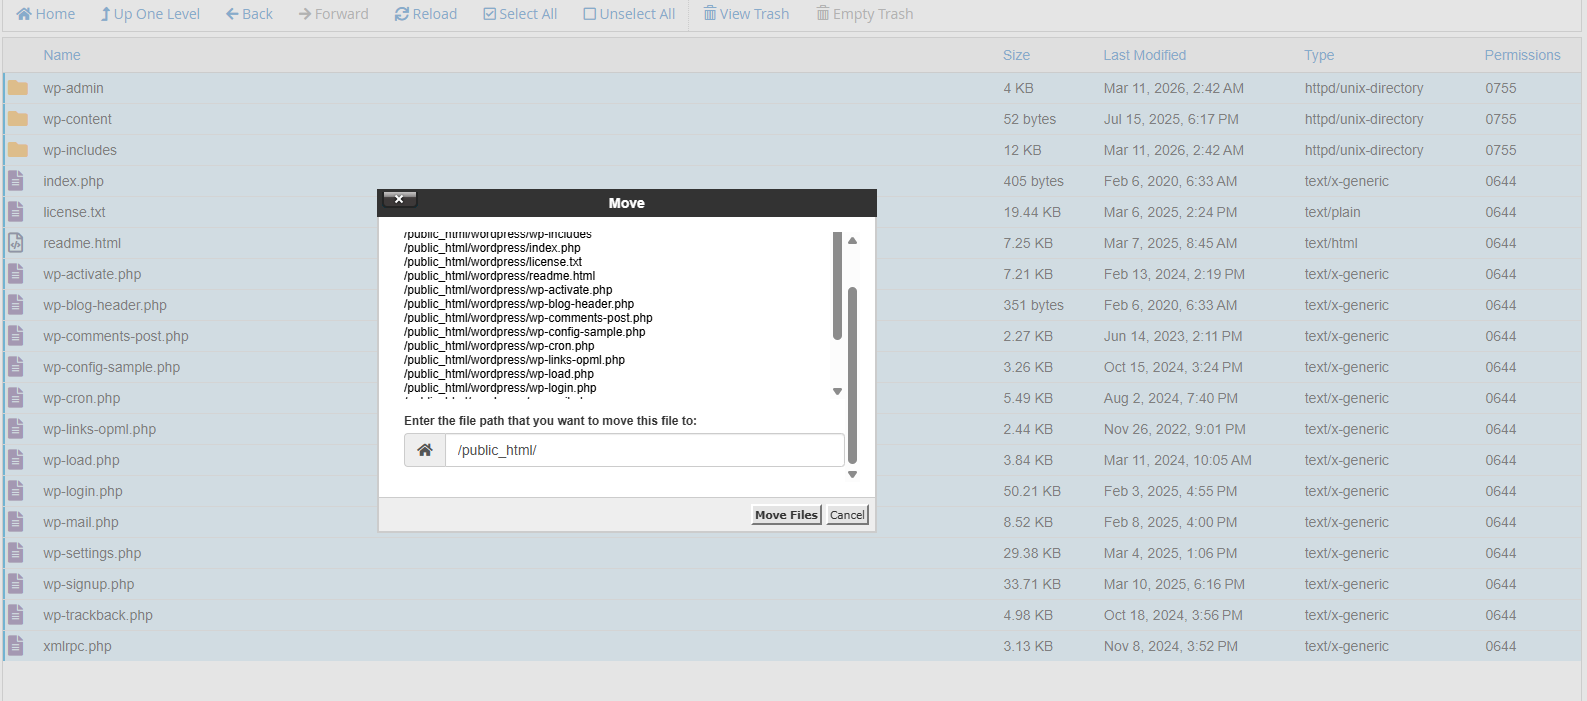Sort the listing by Size column
This screenshot has height=701, width=1587.
[x=1016, y=55]
